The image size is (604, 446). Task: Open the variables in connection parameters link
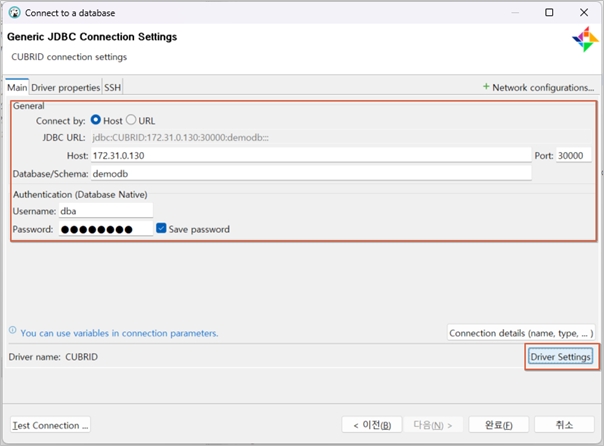coord(119,333)
